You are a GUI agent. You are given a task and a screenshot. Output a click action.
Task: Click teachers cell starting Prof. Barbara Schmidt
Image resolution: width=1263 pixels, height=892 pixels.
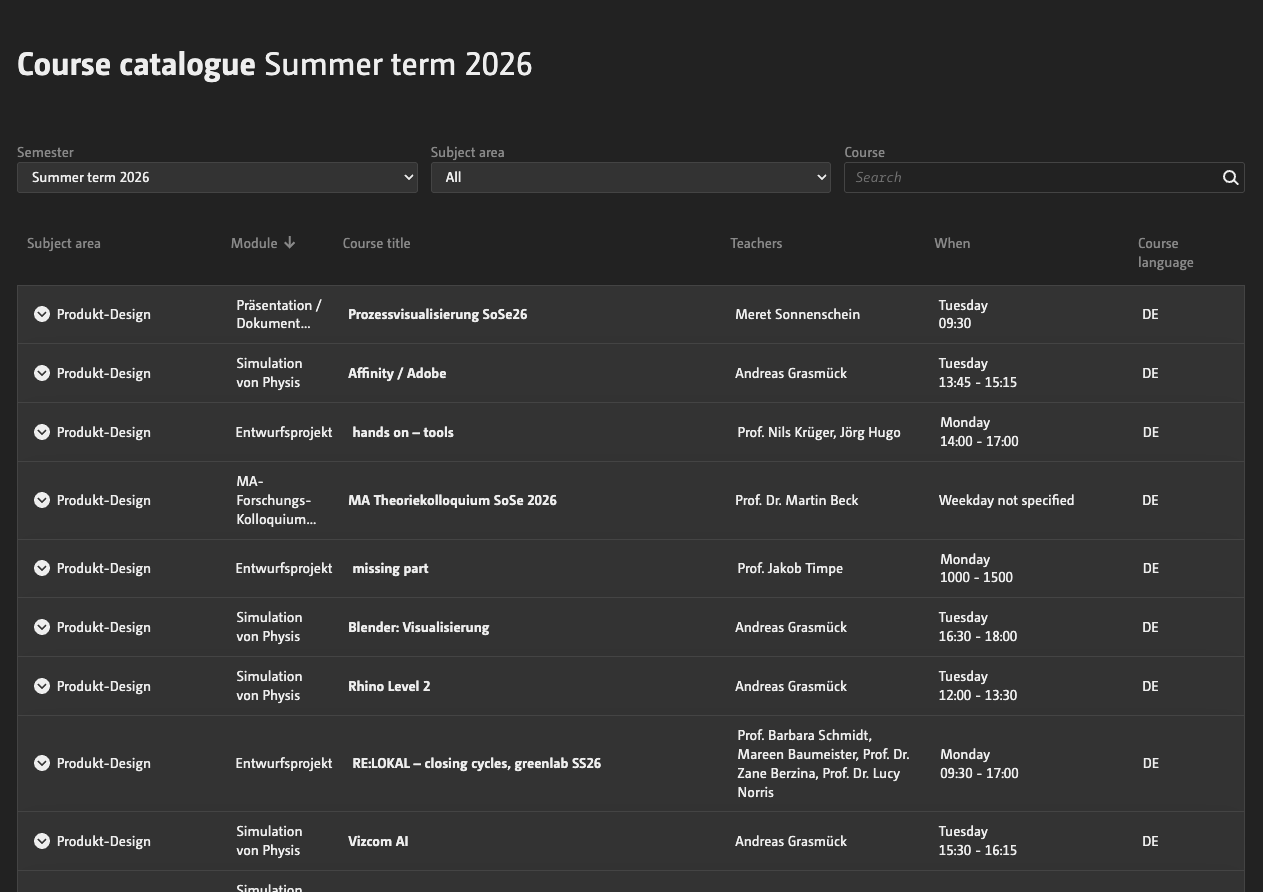point(823,763)
